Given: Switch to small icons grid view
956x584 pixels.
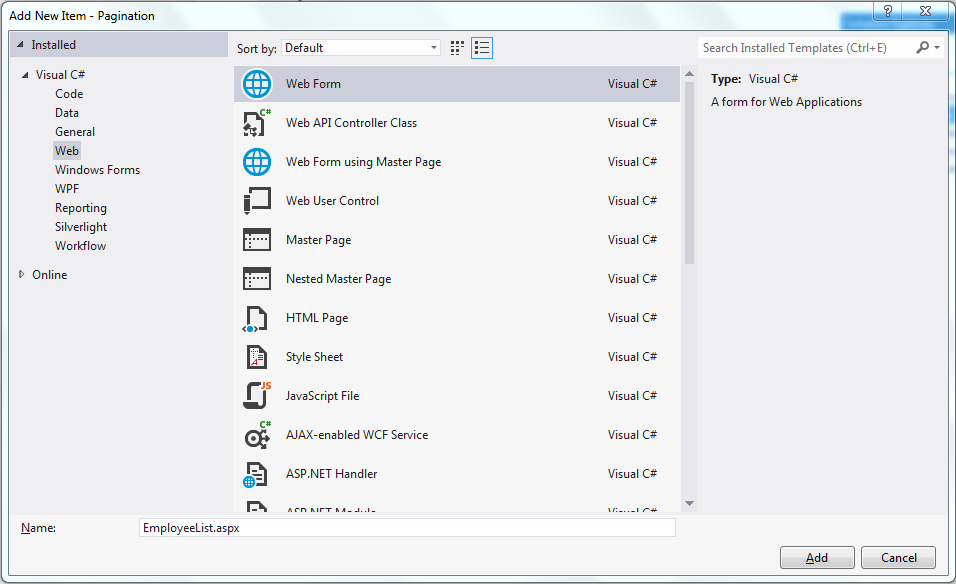Looking at the screenshot, I should (457, 48).
